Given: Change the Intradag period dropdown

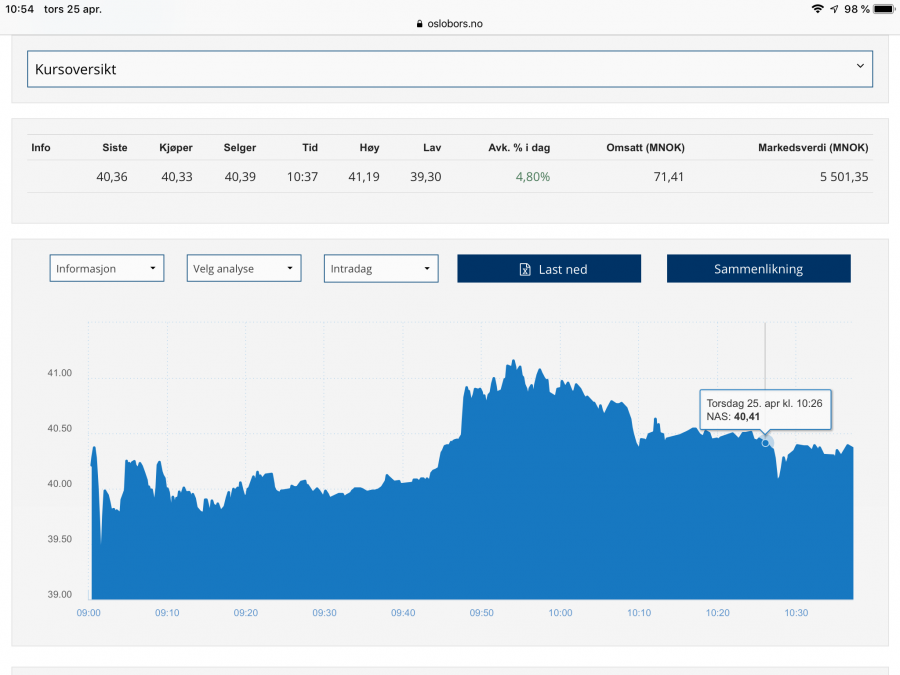Looking at the screenshot, I should point(380,268).
